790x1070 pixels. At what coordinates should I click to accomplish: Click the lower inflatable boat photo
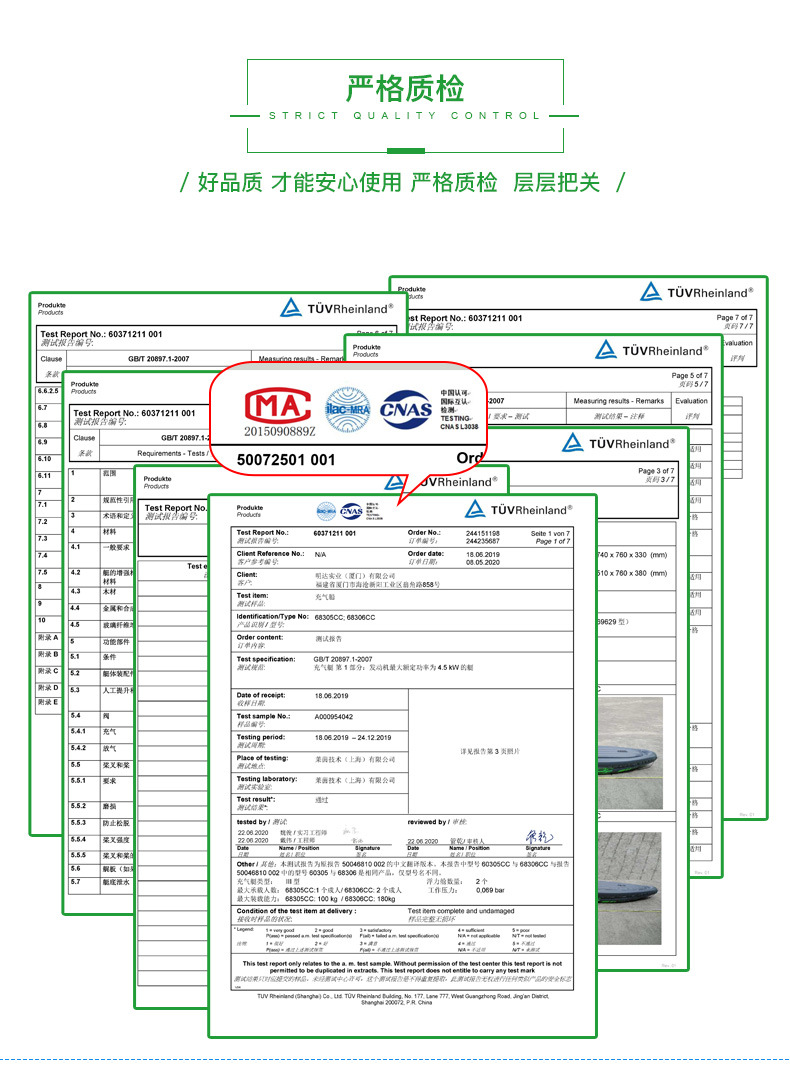click(x=630, y=887)
